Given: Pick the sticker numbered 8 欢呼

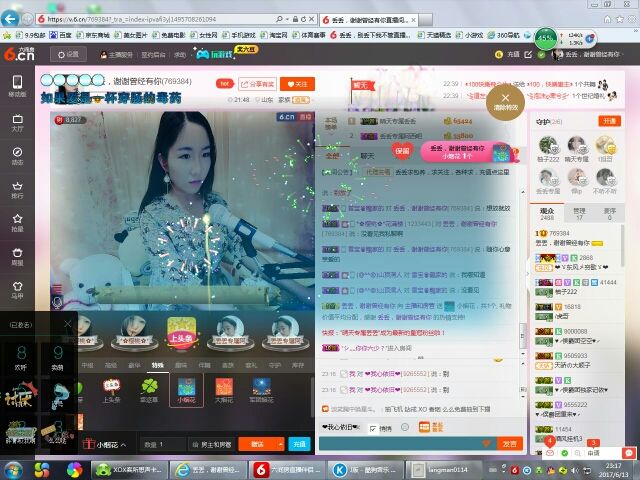Looking at the screenshot, I should click(20, 358).
